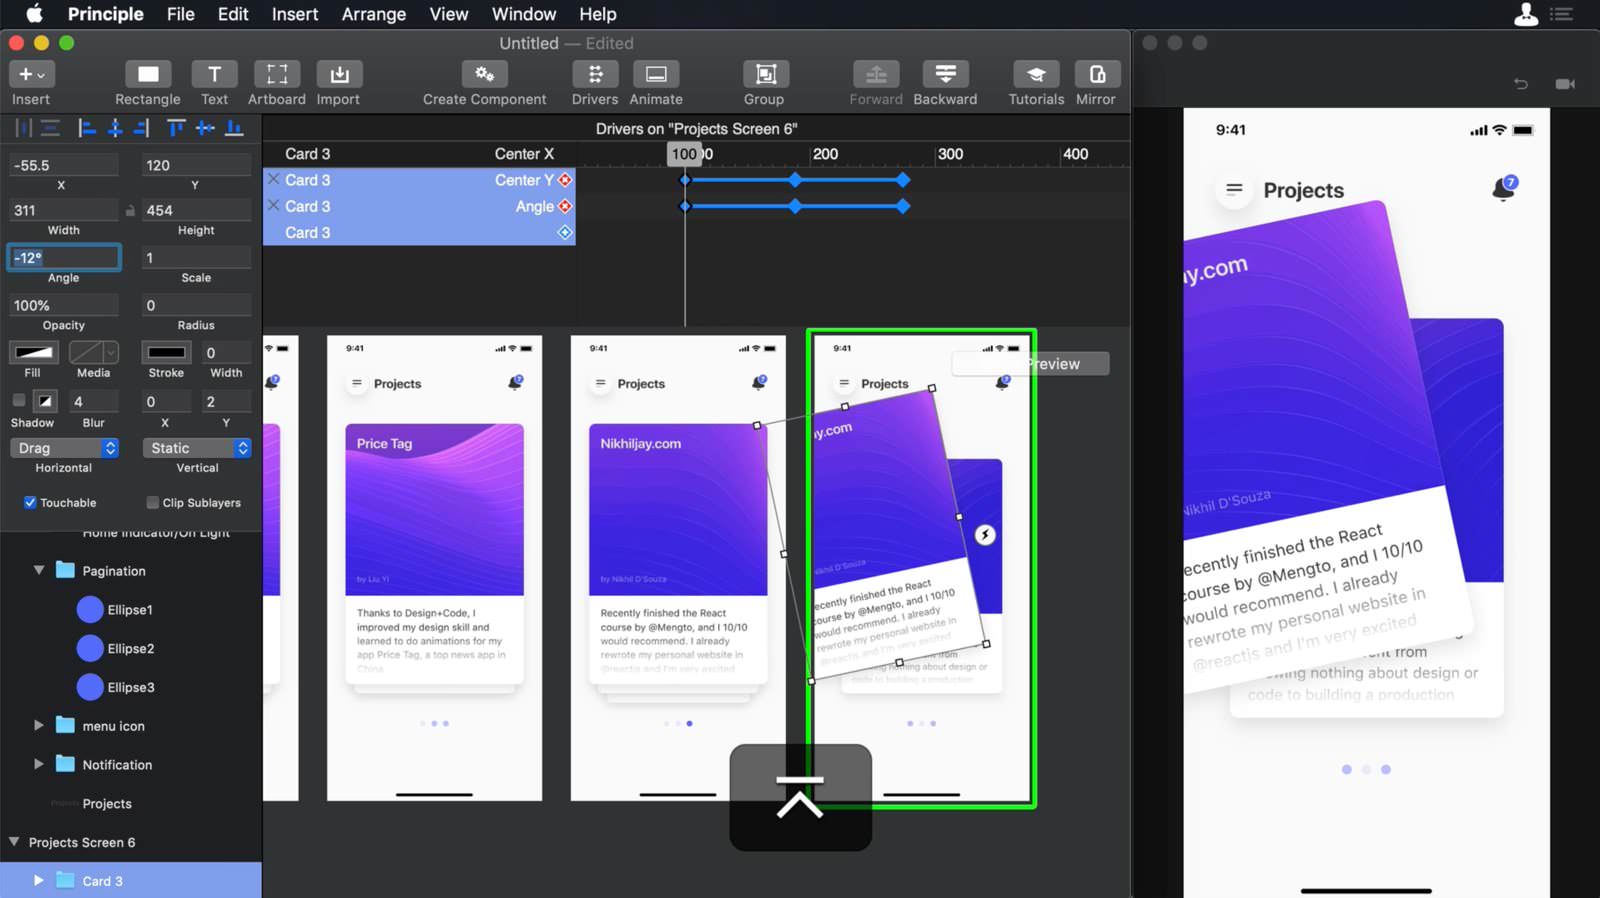Click the Mirror icon

pyautogui.click(x=1097, y=75)
